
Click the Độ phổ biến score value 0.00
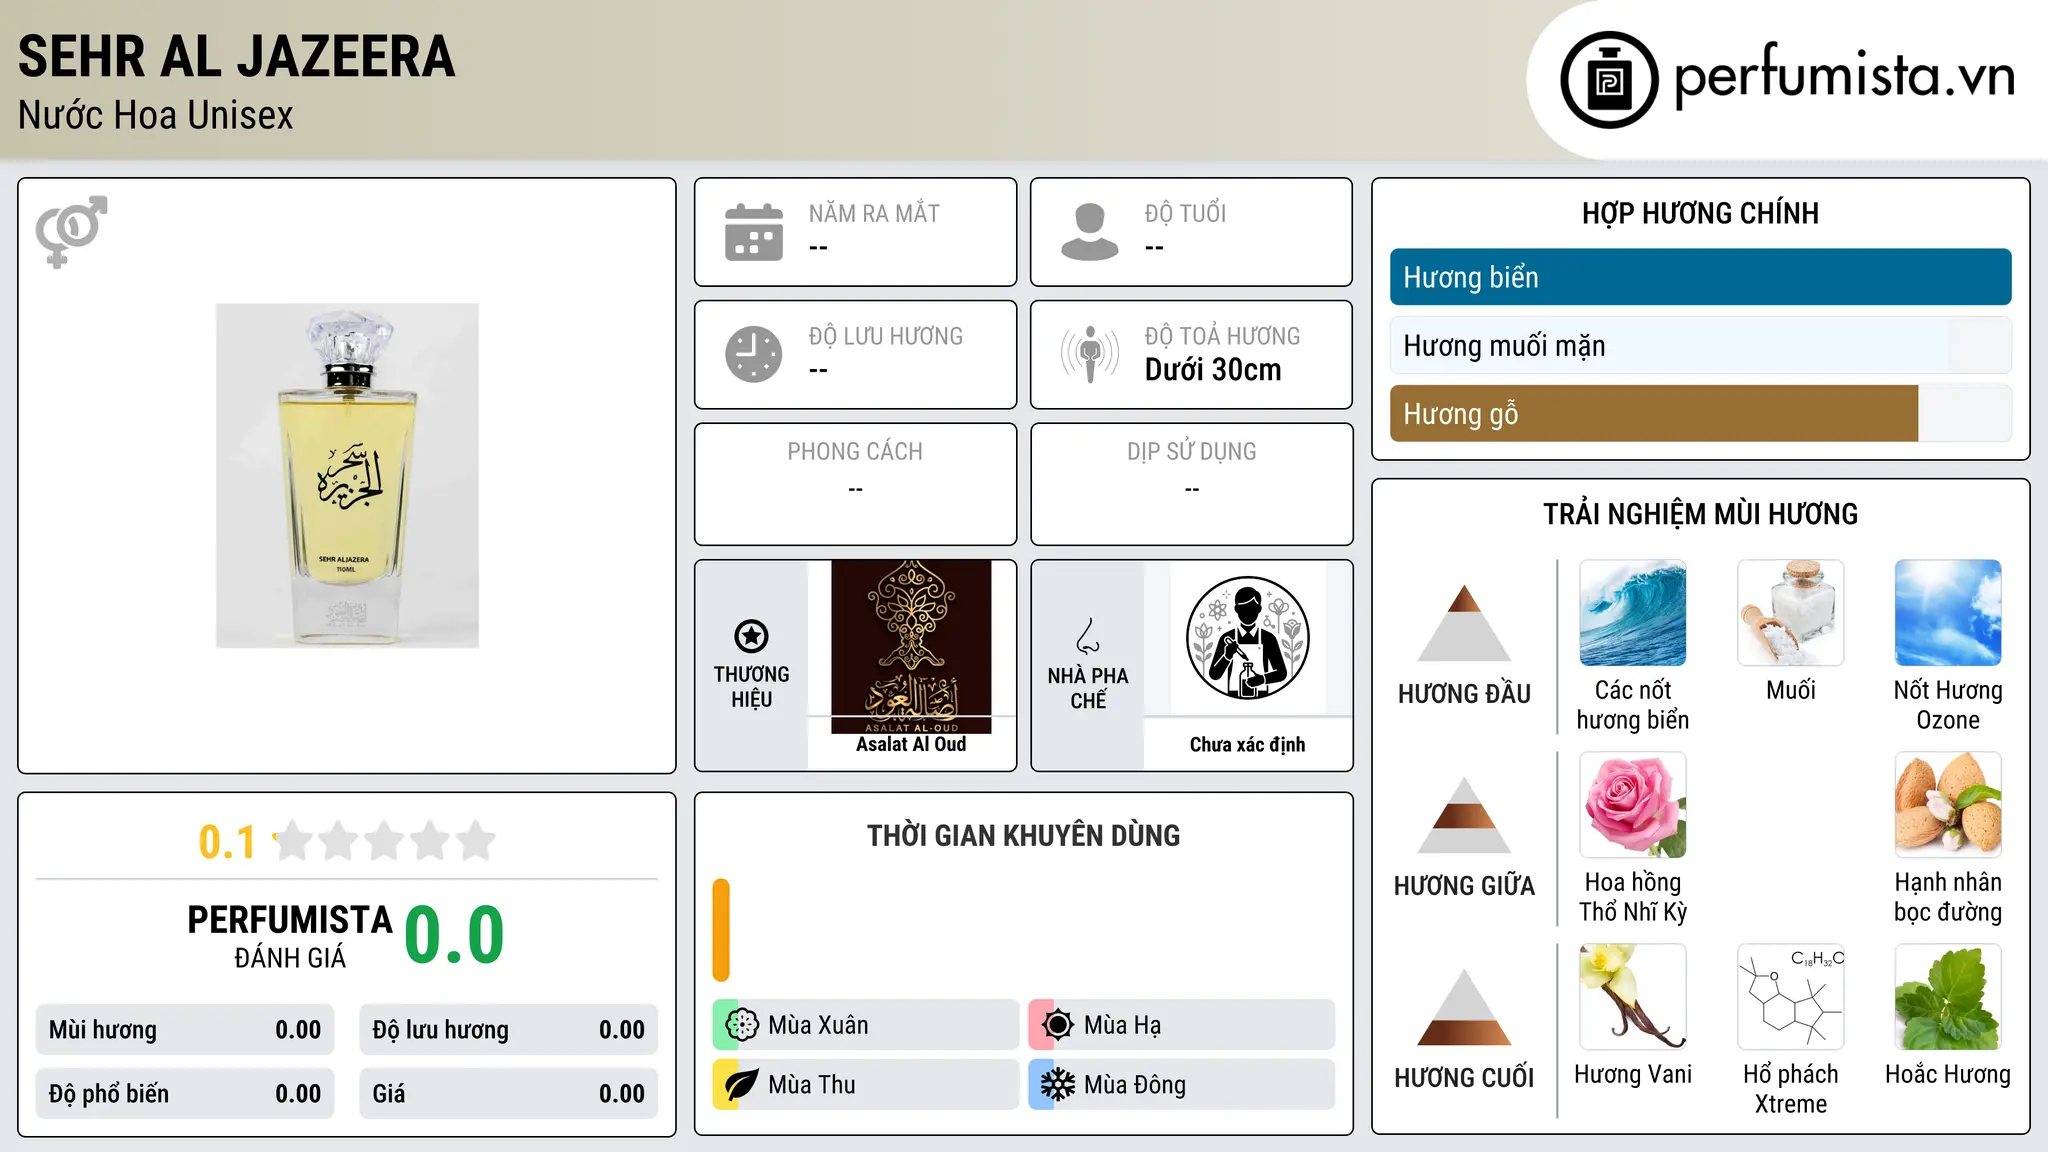pos(298,1094)
